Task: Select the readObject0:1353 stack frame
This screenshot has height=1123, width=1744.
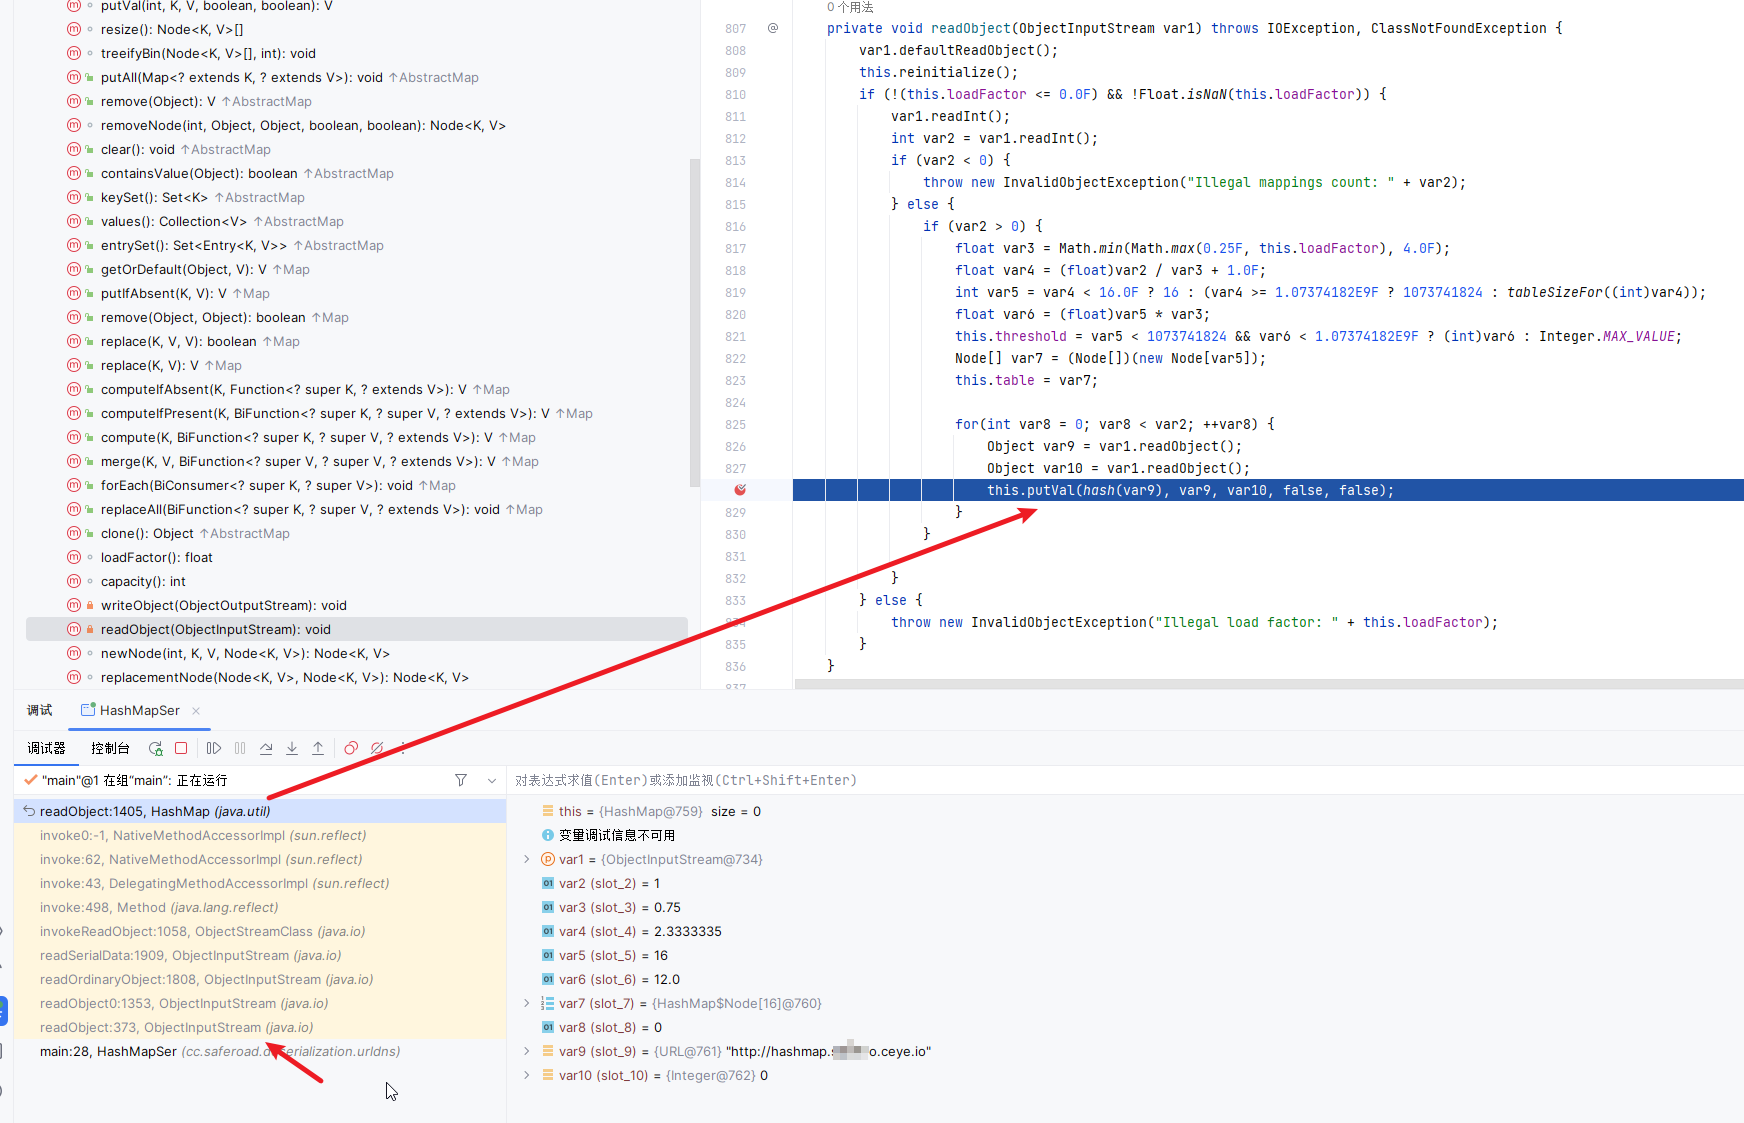Action: click(x=260, y=1003)
